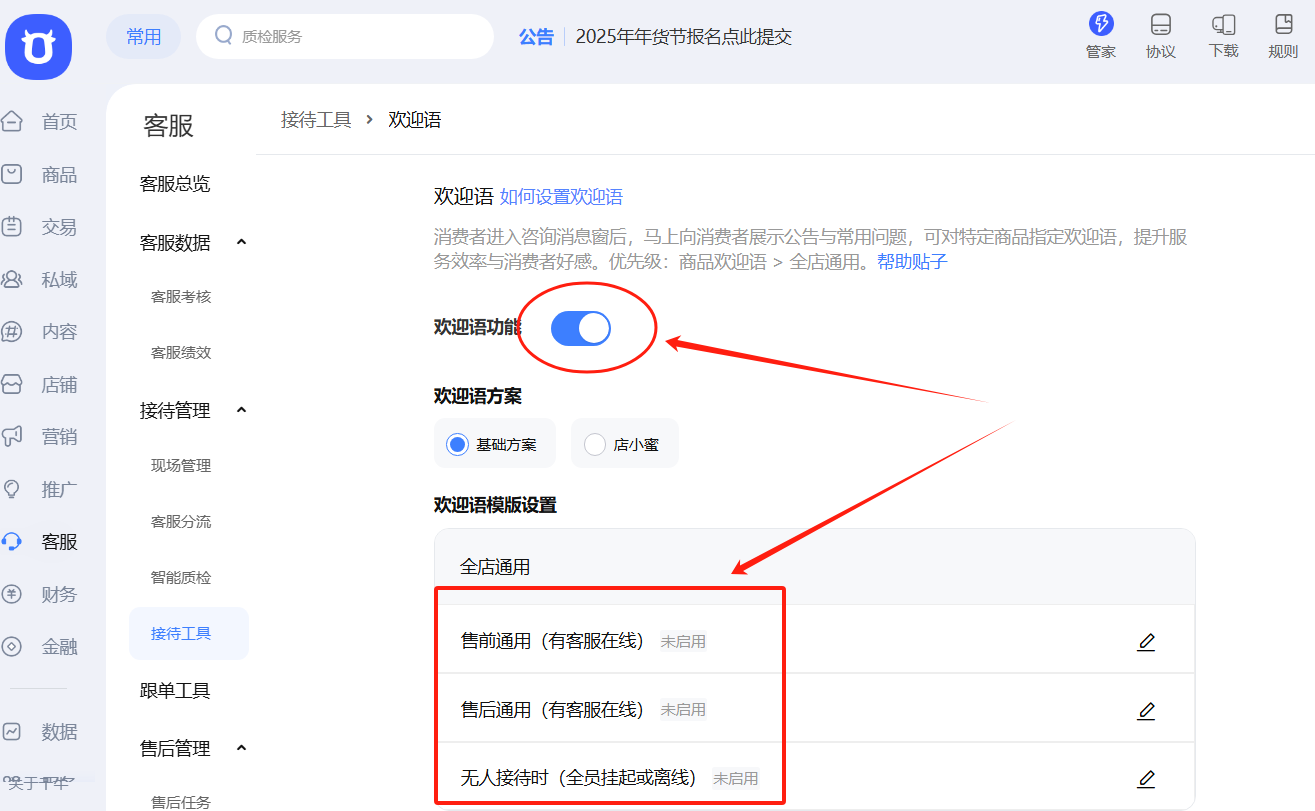Click the 欢迎语 breadcrumb text
This screenshot has width=1315, height=811.
click(415, 120)
